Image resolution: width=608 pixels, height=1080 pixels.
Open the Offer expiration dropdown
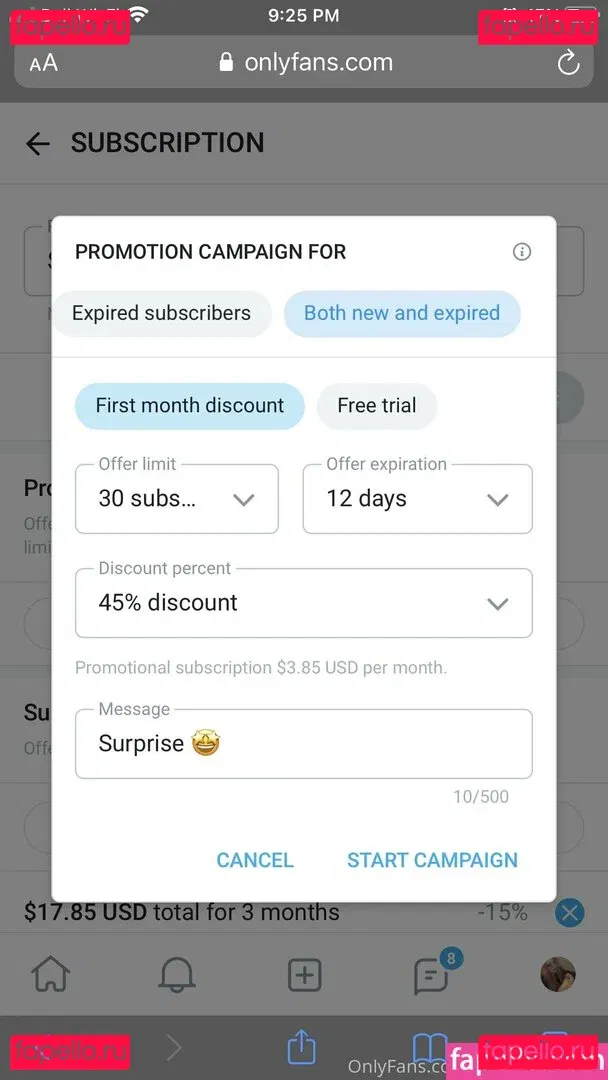click(417, 499)
